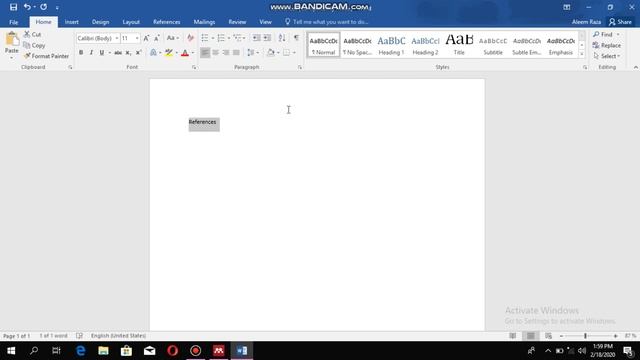Align paragraph to the right
Screen dimensions: 640x360
coord(226,53)
